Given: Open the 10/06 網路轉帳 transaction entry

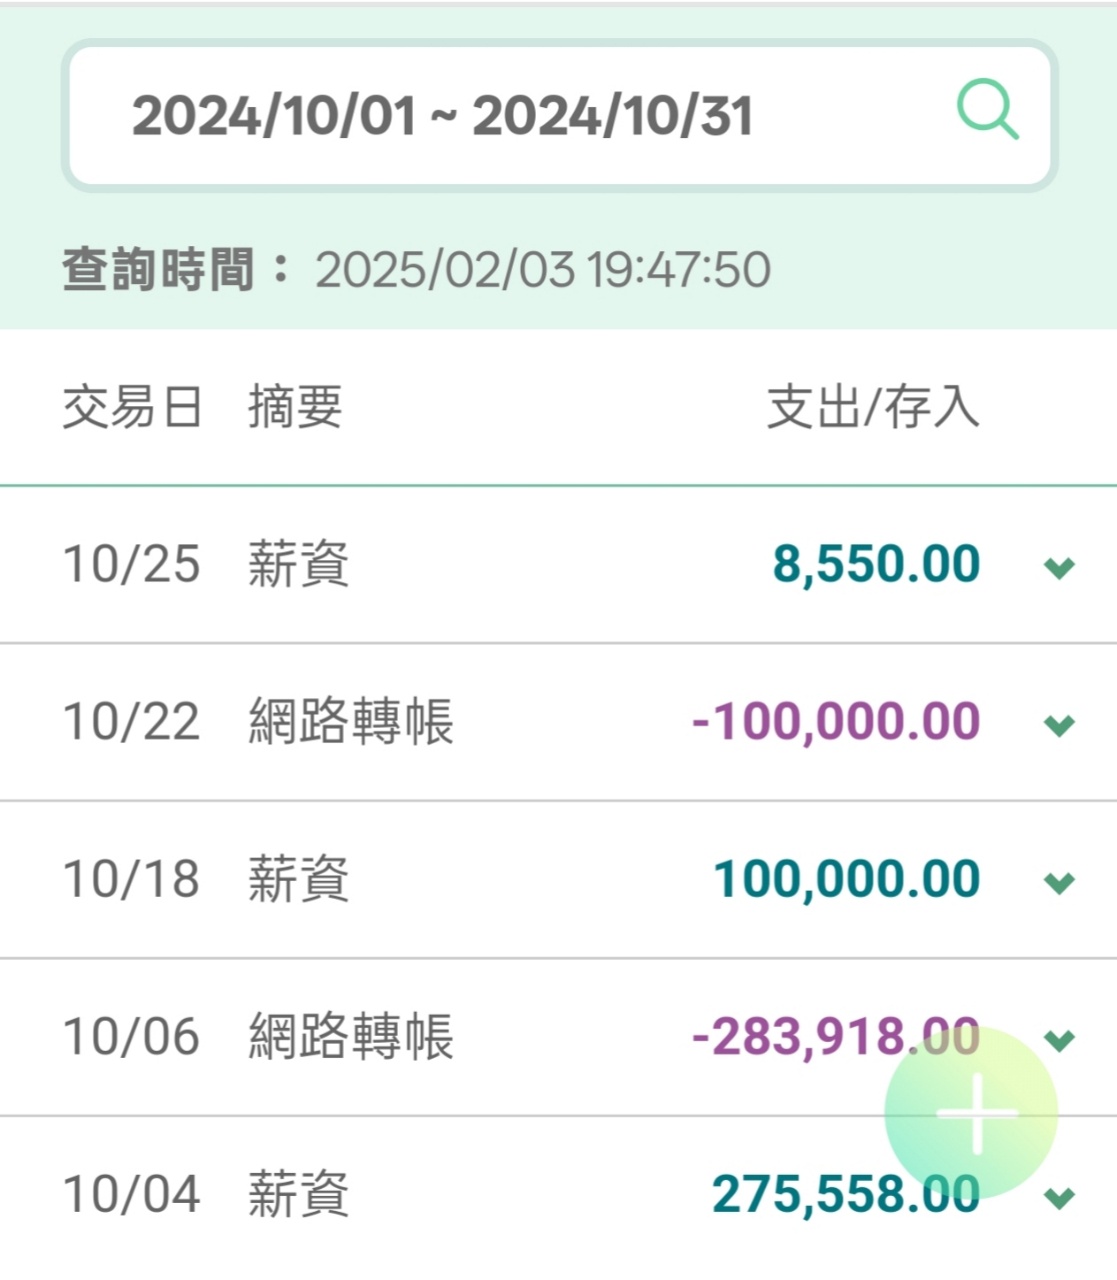Looking at the screenshot, I should (x=350, y=1037).
